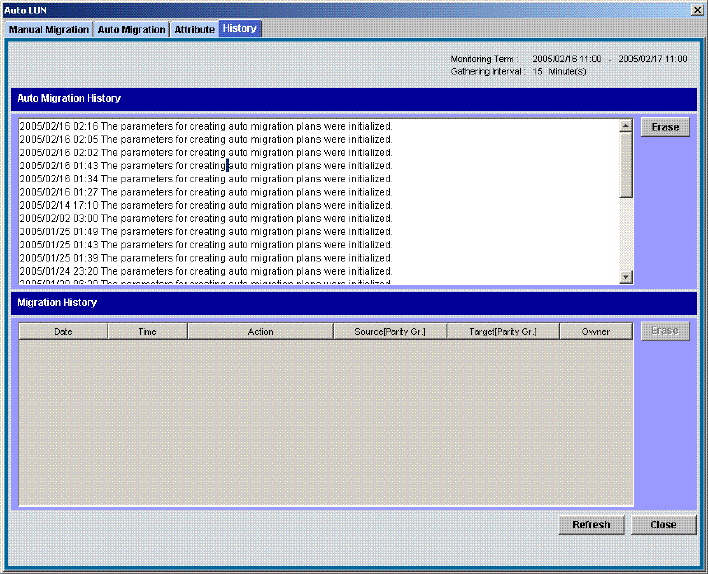Click the History tab
This screenshot has width=708, height=574.
(x=240, y=29)
